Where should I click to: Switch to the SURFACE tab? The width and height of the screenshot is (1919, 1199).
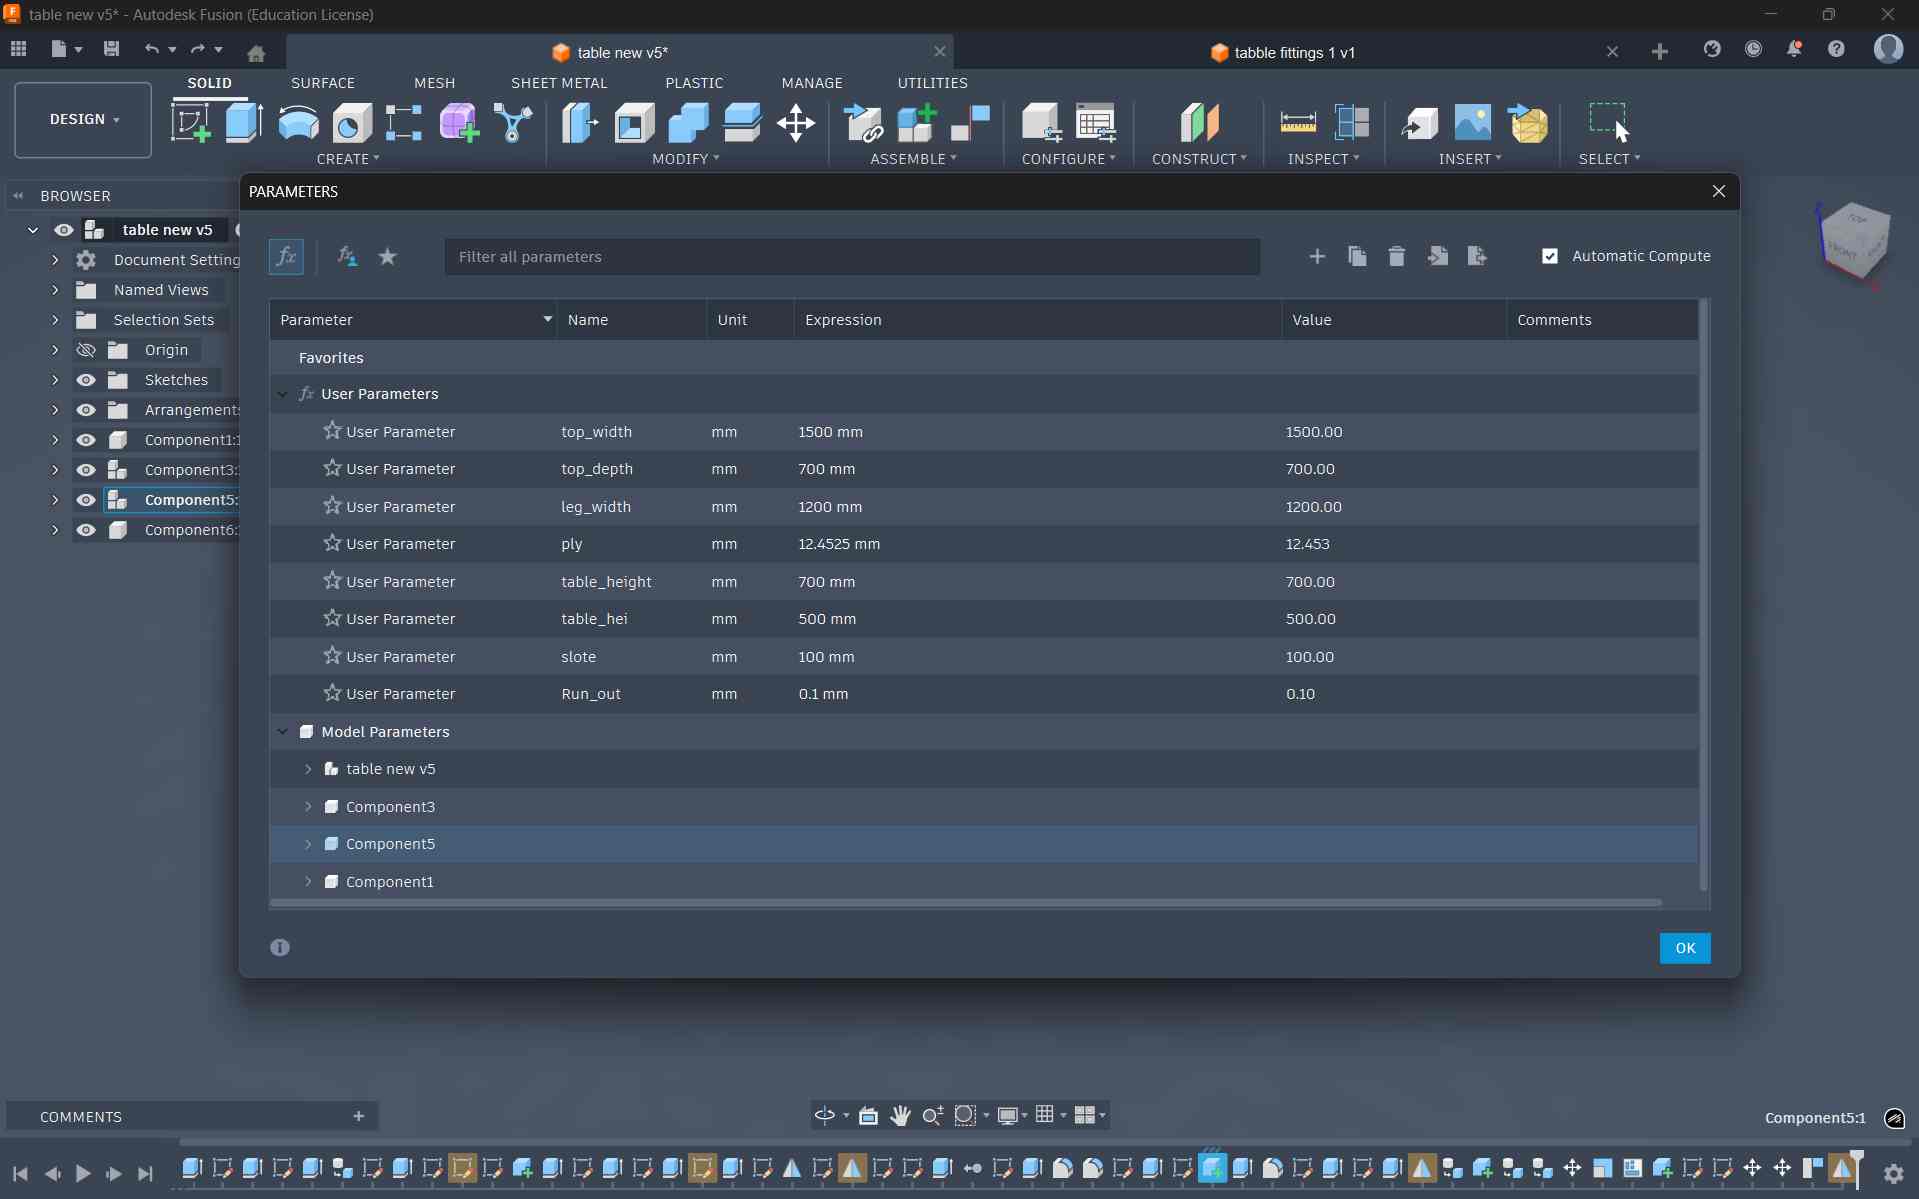click(x=323, y=83)
